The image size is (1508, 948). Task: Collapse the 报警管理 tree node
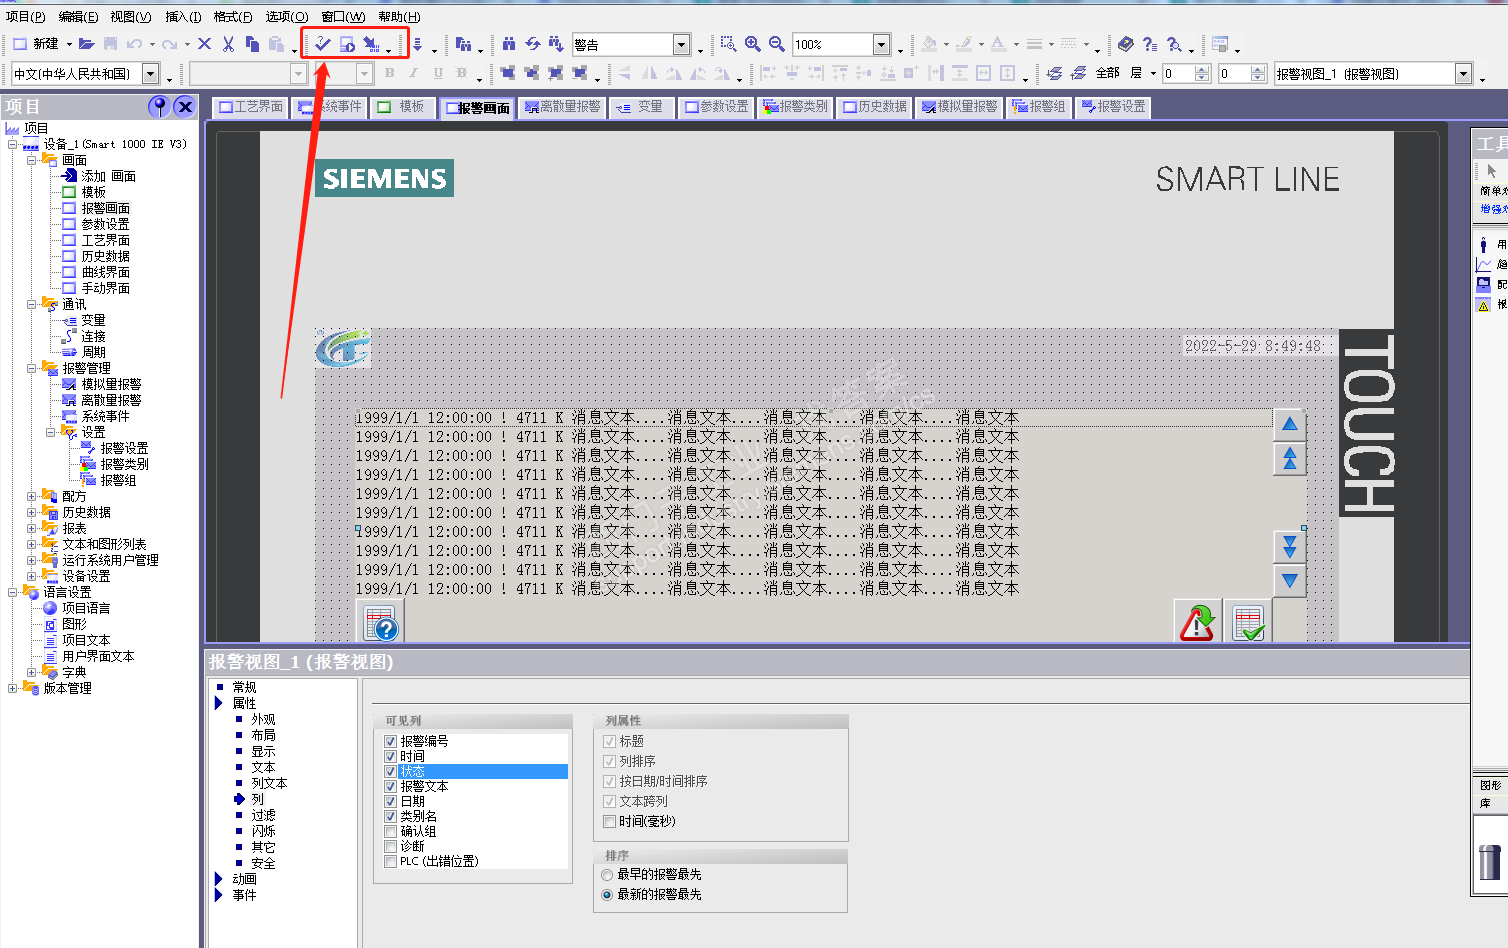pyautogui.click(x=31, y=368)
